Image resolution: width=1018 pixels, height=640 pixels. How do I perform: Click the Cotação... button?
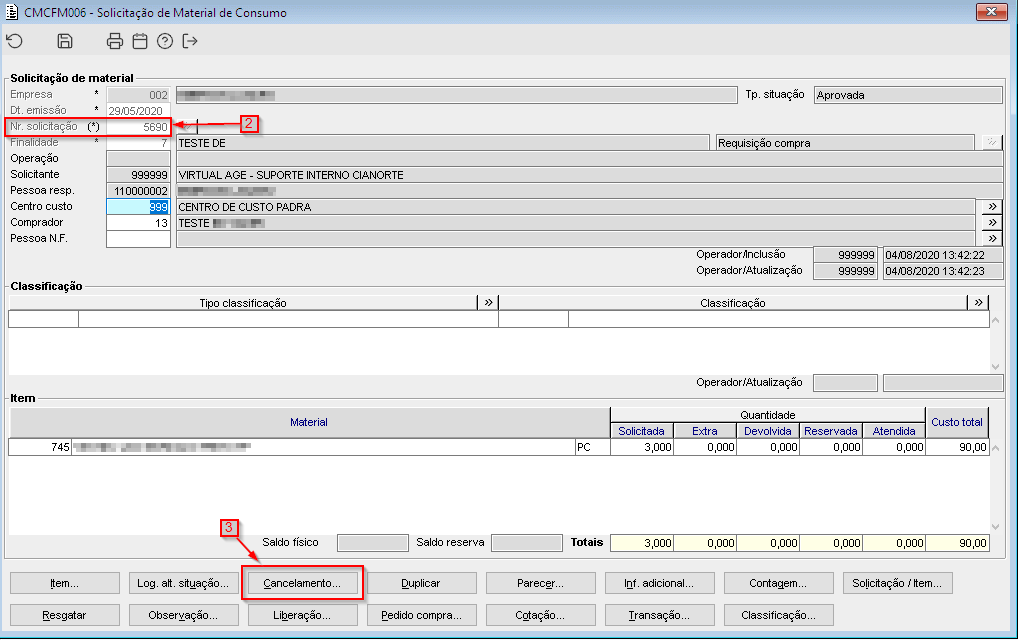(x=540, y=615)
